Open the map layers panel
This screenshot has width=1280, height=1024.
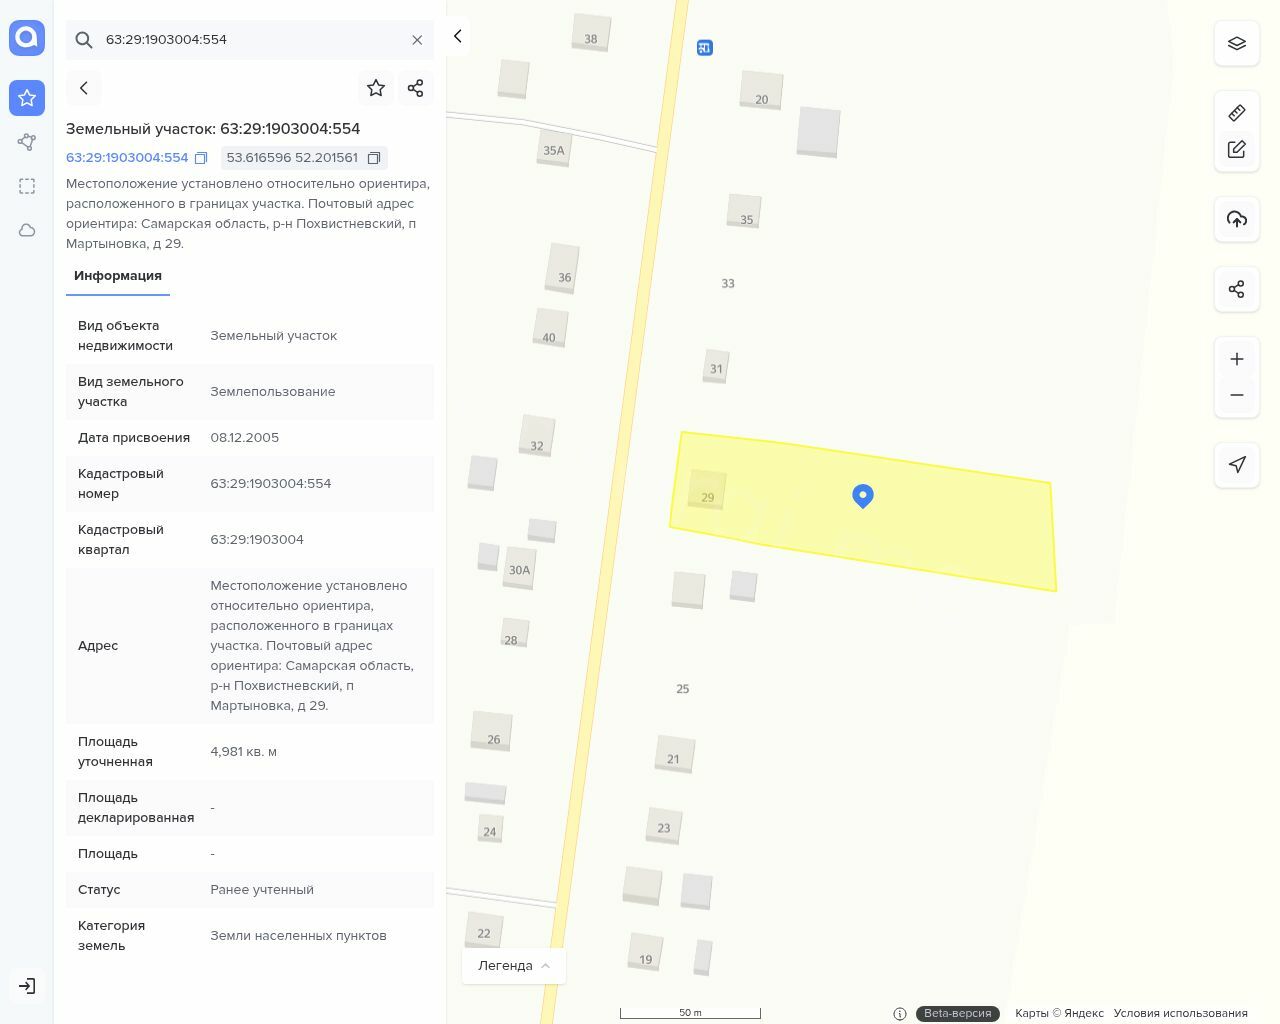1237,44
